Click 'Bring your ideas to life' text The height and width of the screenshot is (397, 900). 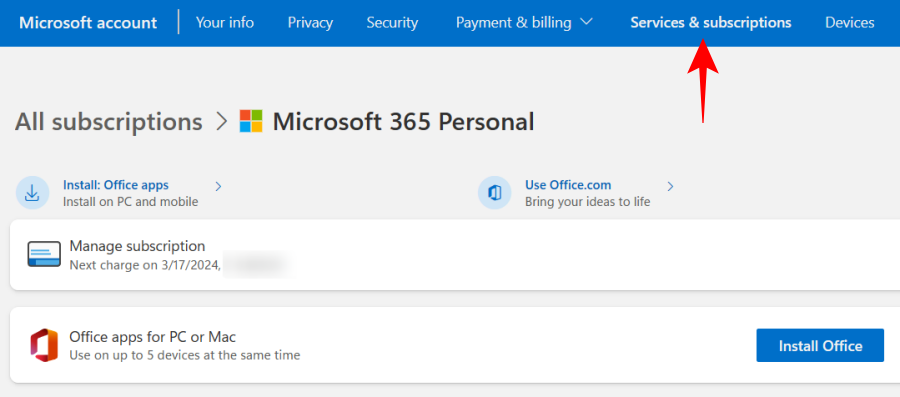click(587, 202)
